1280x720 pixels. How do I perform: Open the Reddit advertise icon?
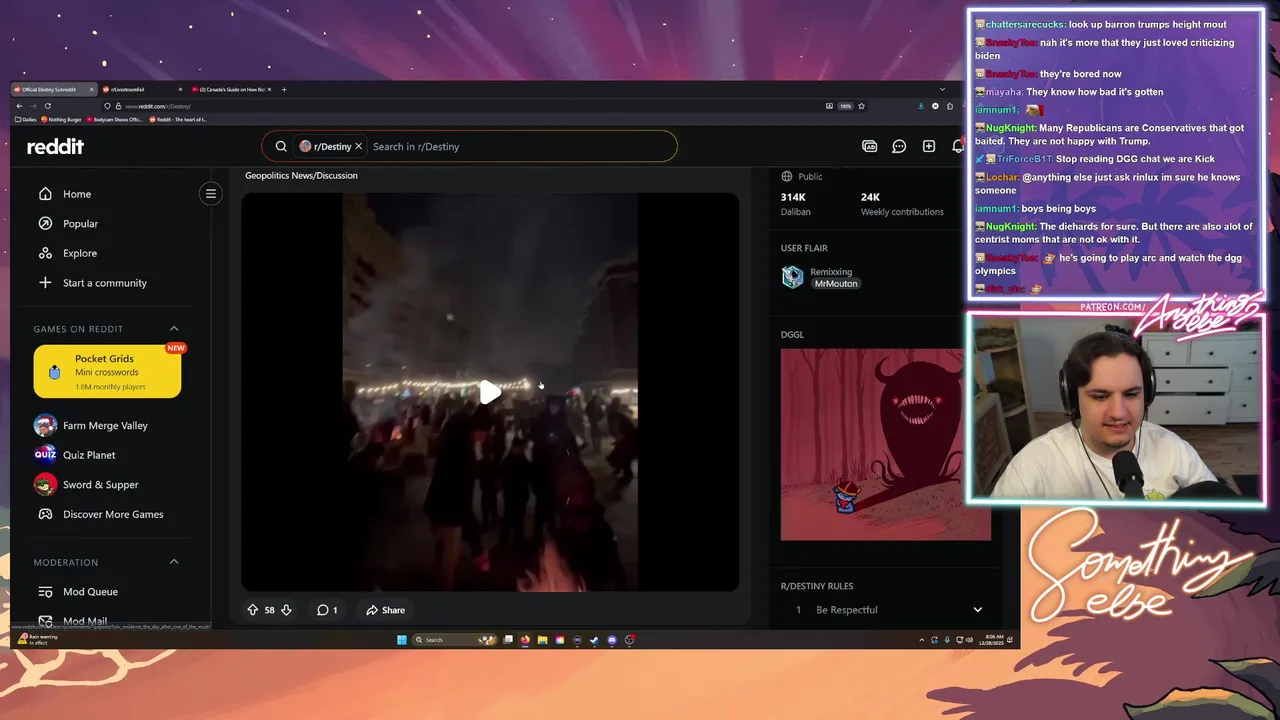point(870,146)
